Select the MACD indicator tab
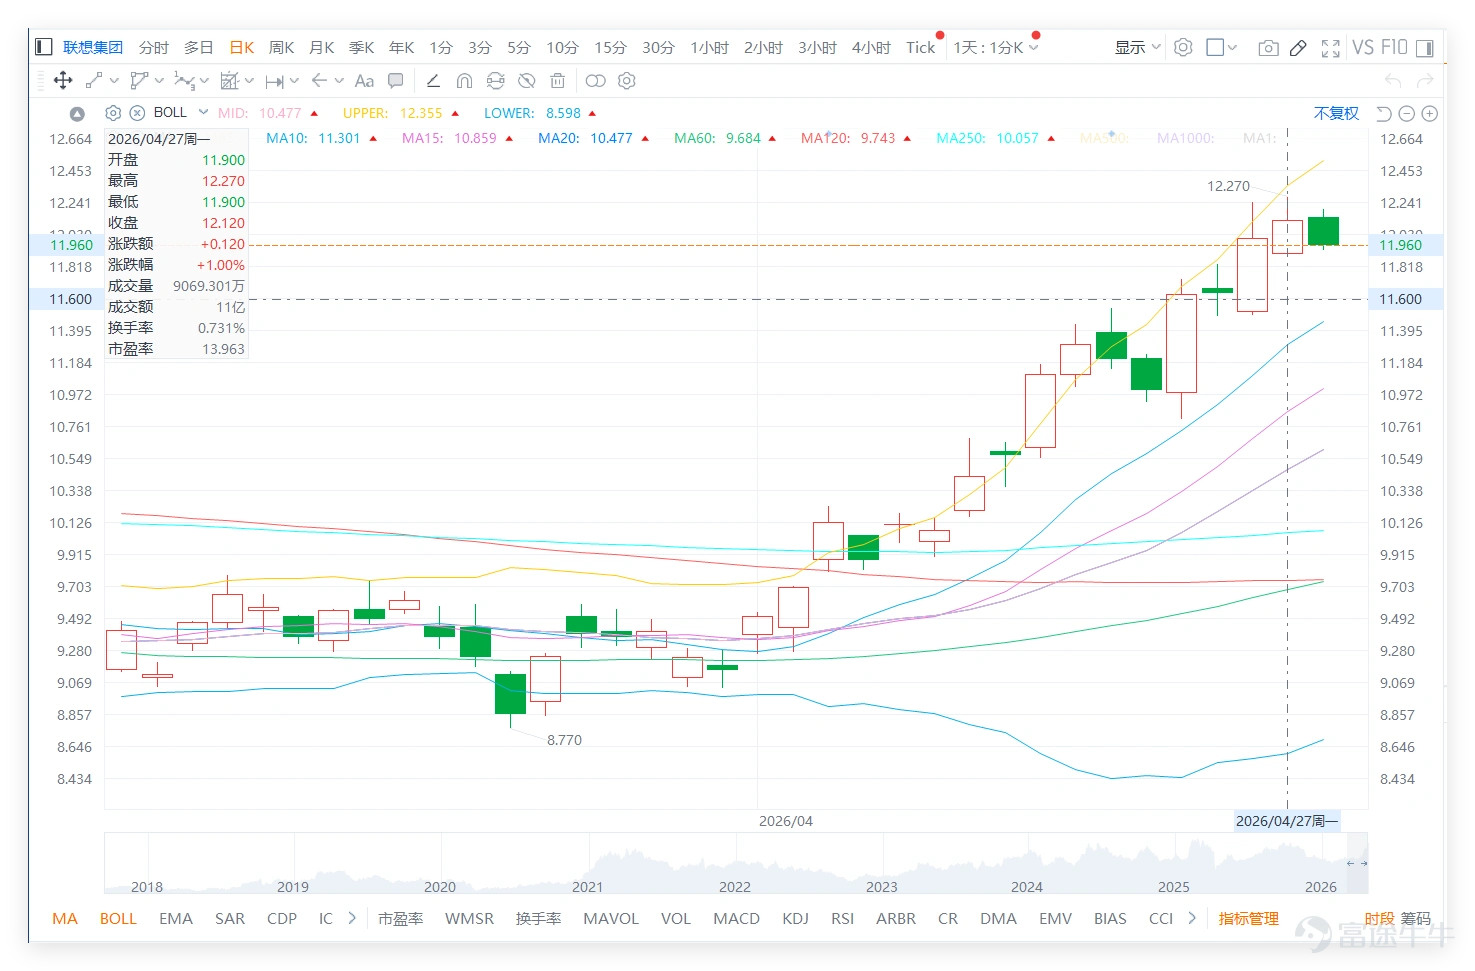This screenshot has height=971, width=1475. tap(736, 918)
